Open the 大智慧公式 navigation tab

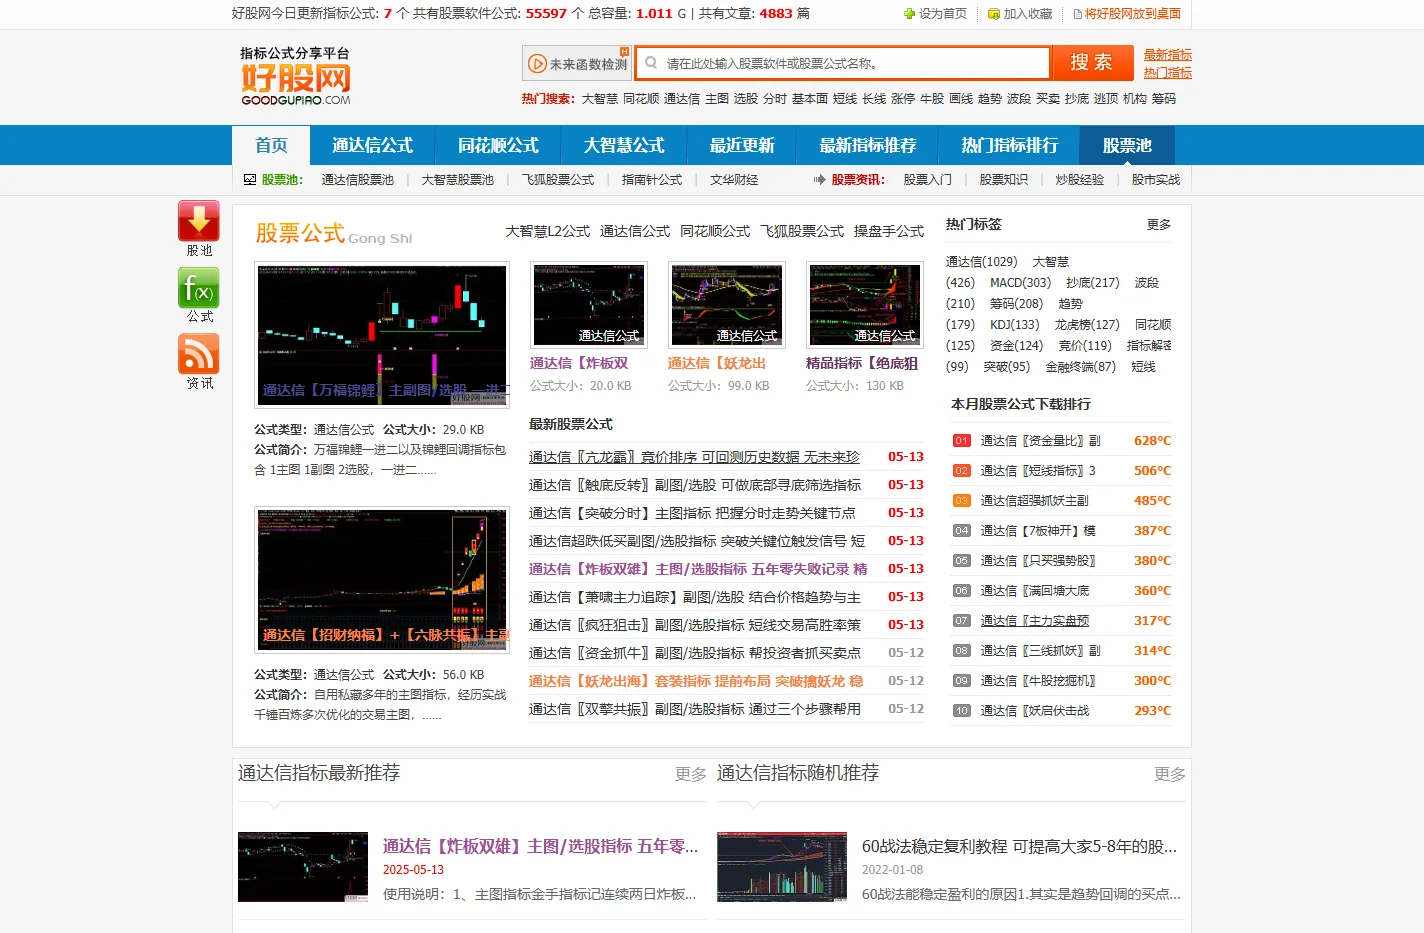[624, 145]
